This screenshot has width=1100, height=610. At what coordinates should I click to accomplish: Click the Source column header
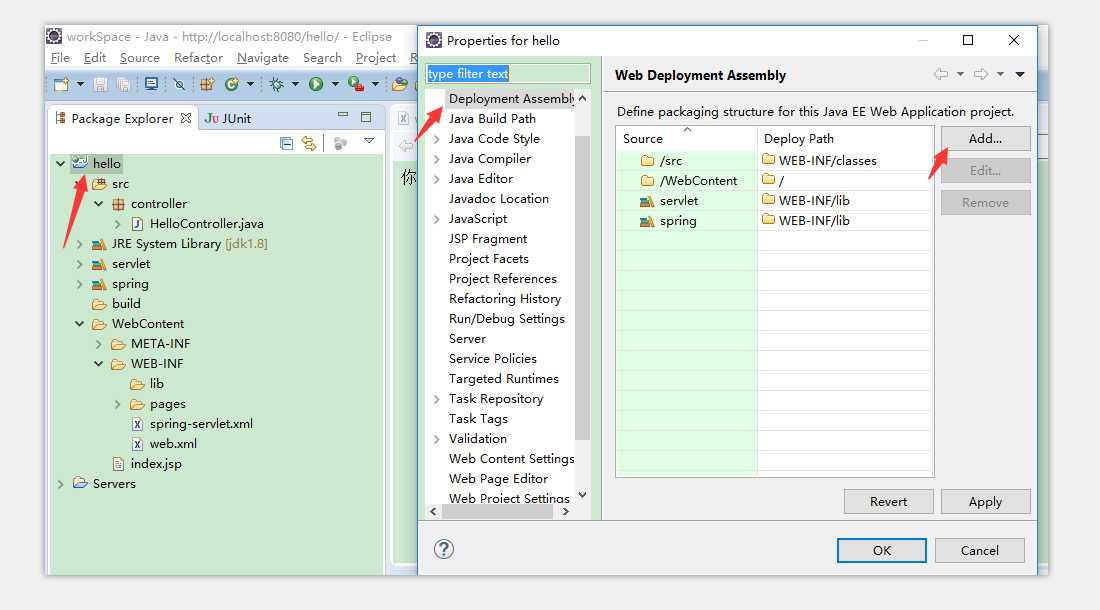point(687,138)
